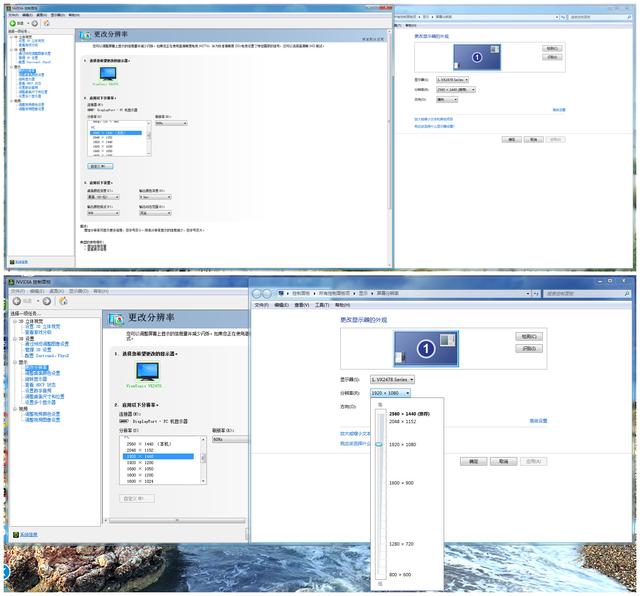Click Back arrow in bottom NVIDIA control panel
Screen dimensions: 640x596
tap(17, 301)
